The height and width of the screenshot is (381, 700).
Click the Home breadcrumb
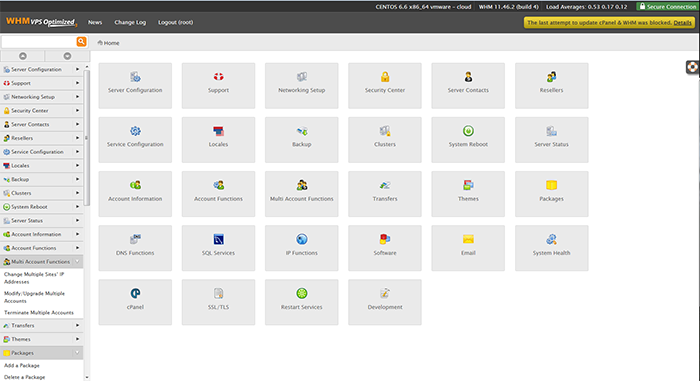[x=108, y=43]
